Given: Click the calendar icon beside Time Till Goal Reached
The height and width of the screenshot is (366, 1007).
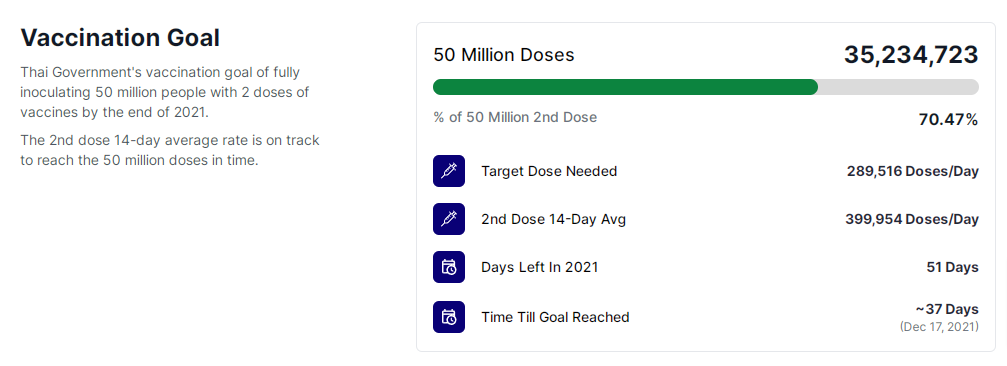Looking at the screenshot, I should tap(448, 317).
